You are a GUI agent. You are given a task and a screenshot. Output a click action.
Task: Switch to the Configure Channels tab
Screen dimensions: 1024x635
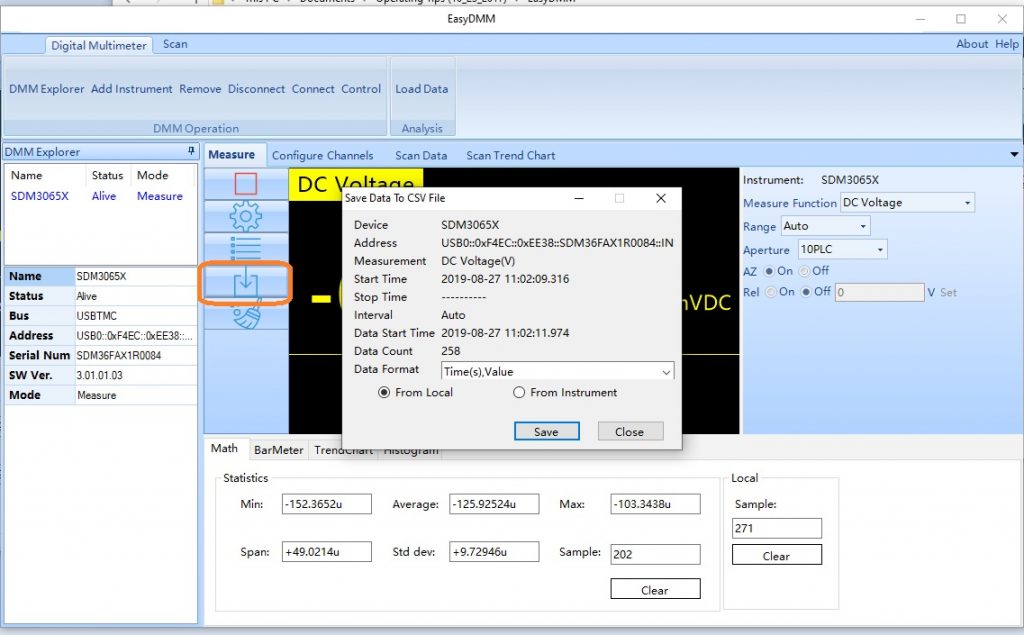click(x=322, y=155)
